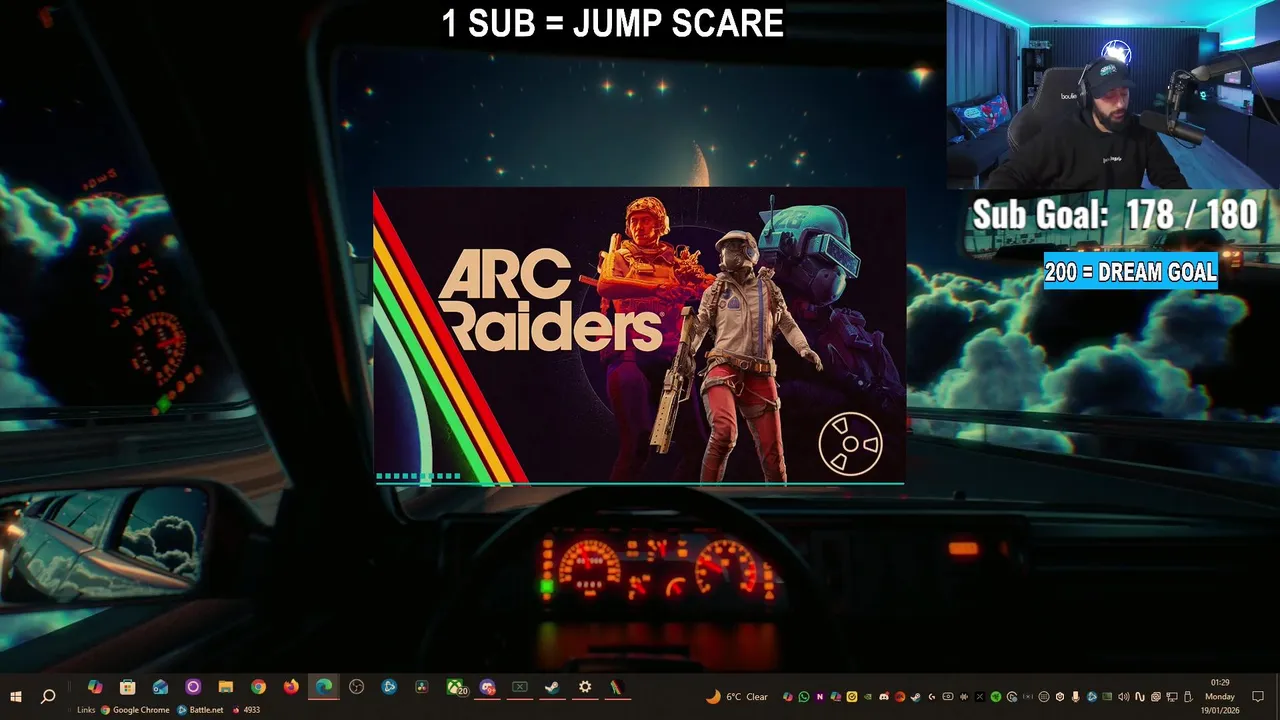This screenshot has height=720, width=1280.
Task: Switch to Microsoft Edge taskbar icon
Action: click(x=324, y=687)
